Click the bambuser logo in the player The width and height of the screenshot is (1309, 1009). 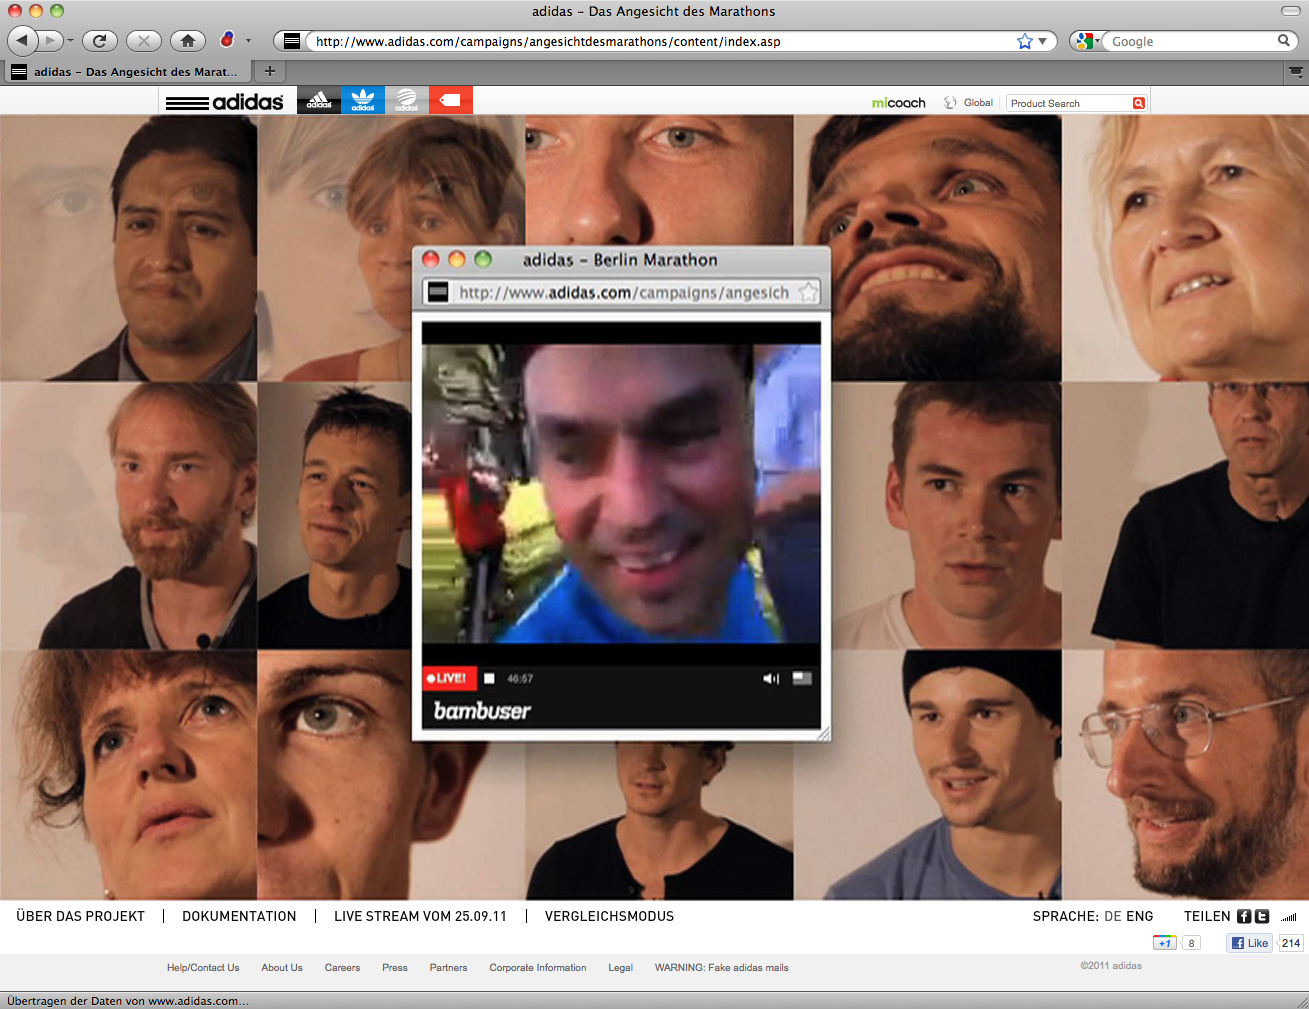click(x=482, y=711)
